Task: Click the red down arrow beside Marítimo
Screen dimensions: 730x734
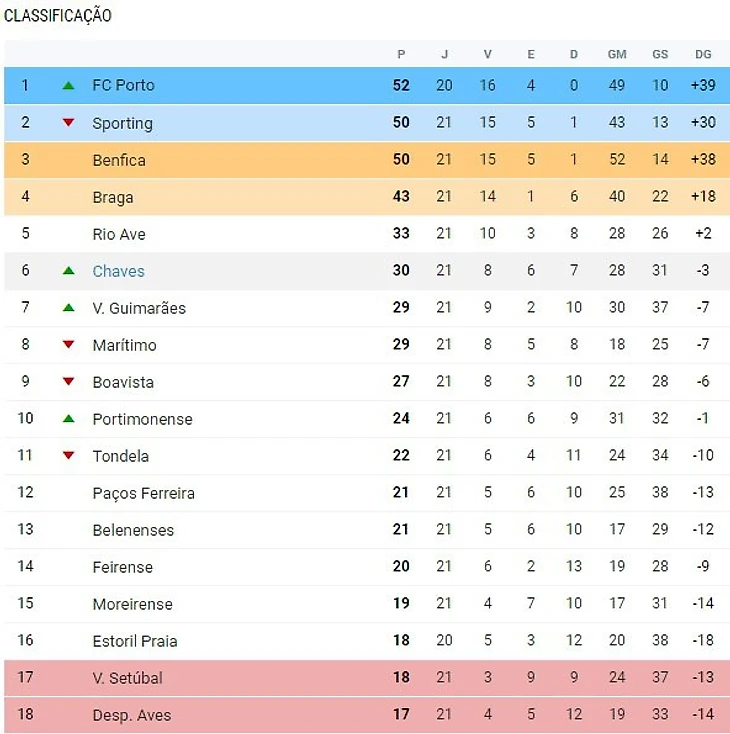Action: 68,345
